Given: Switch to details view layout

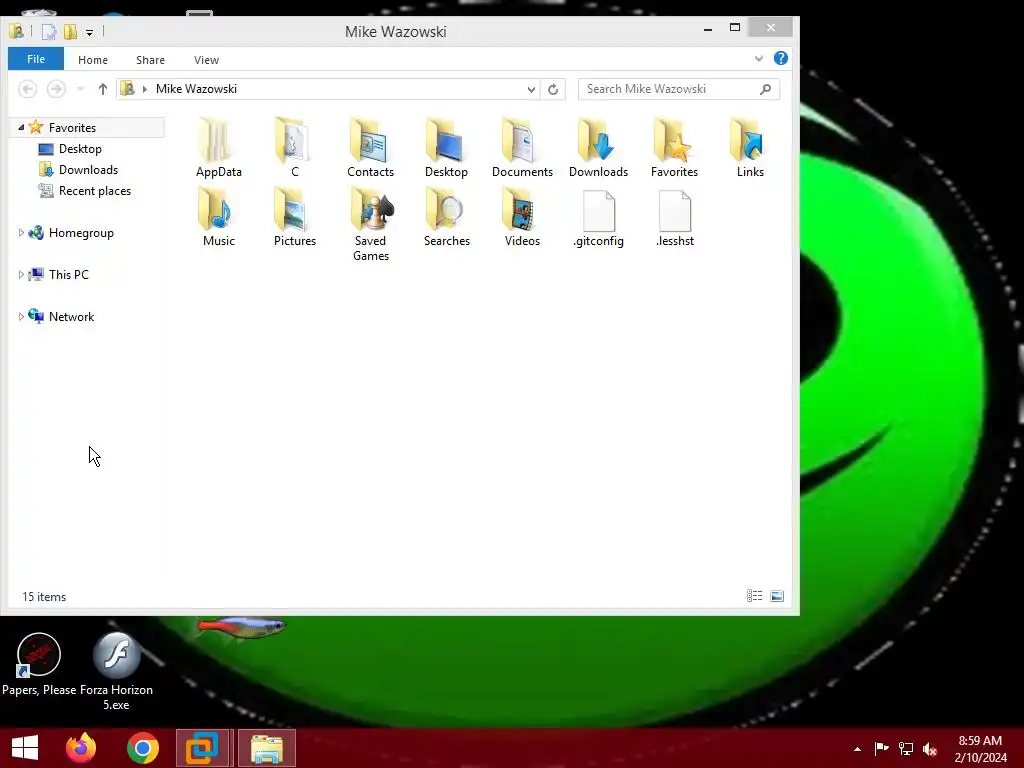Looking at the screenshot, I should point(754,596).
